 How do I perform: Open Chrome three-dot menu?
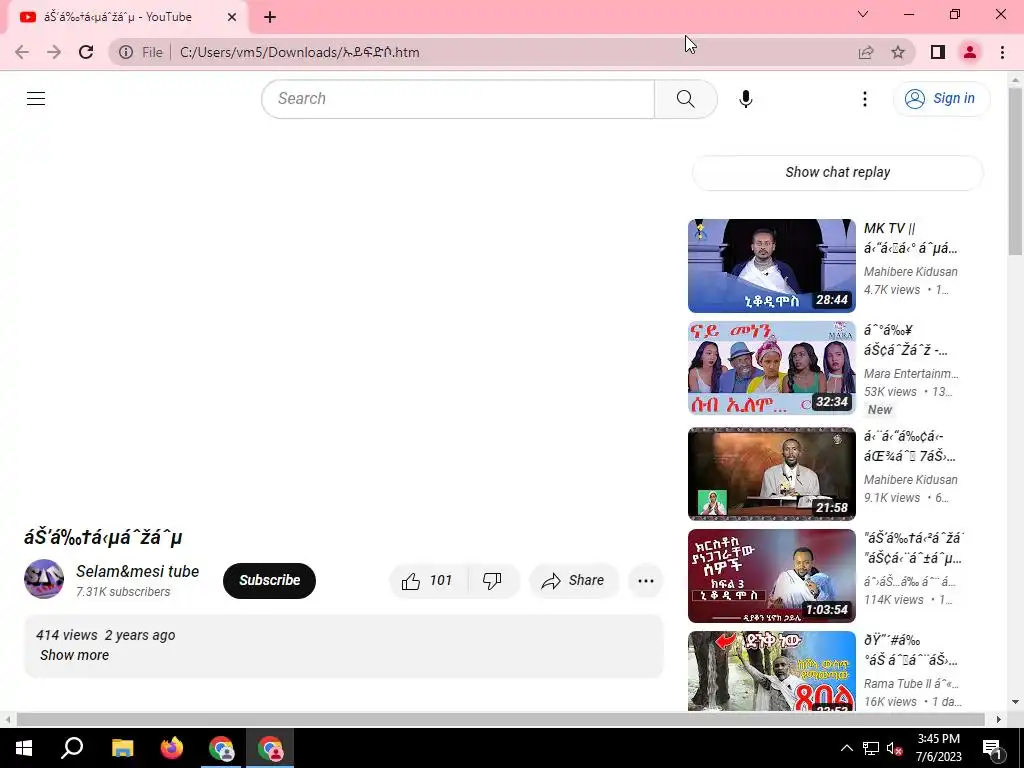pyautogui.click(x=1002, y=52)
